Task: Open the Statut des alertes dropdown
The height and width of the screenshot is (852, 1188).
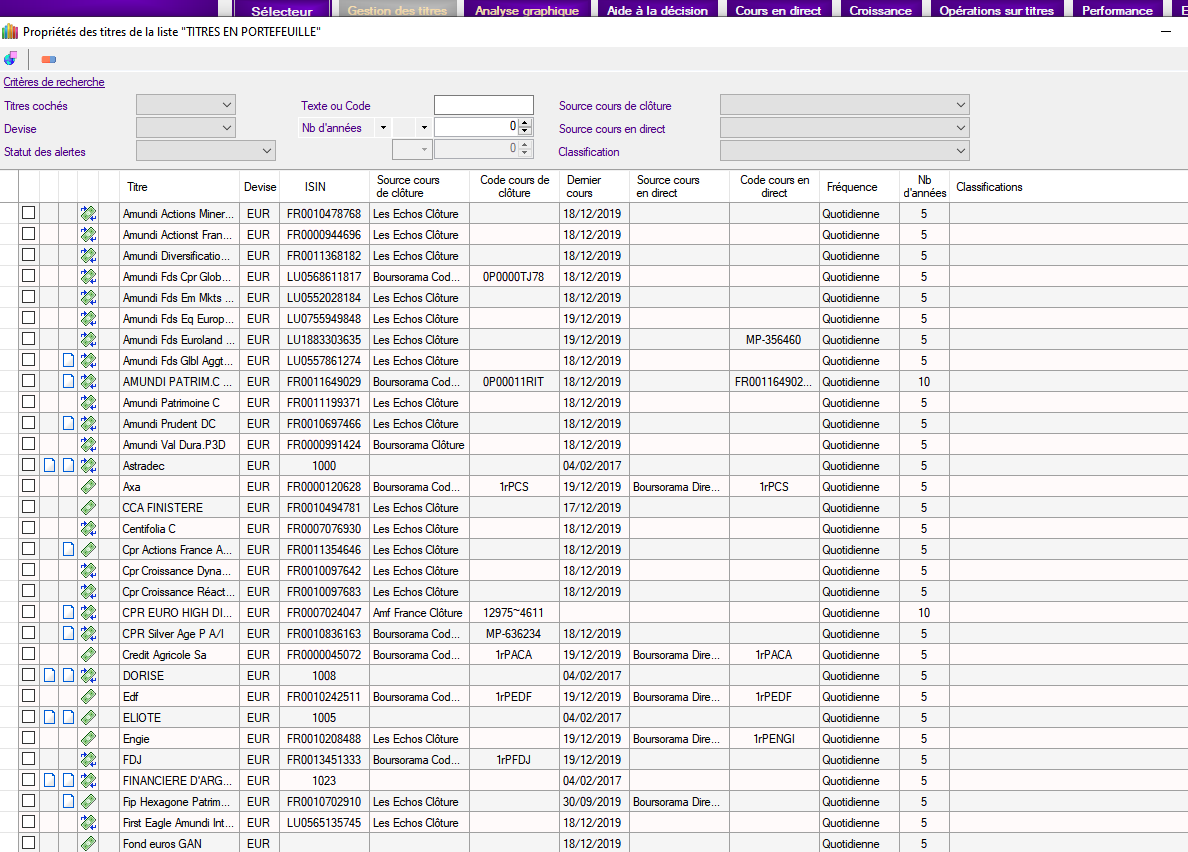Action: tap(205, 151)
